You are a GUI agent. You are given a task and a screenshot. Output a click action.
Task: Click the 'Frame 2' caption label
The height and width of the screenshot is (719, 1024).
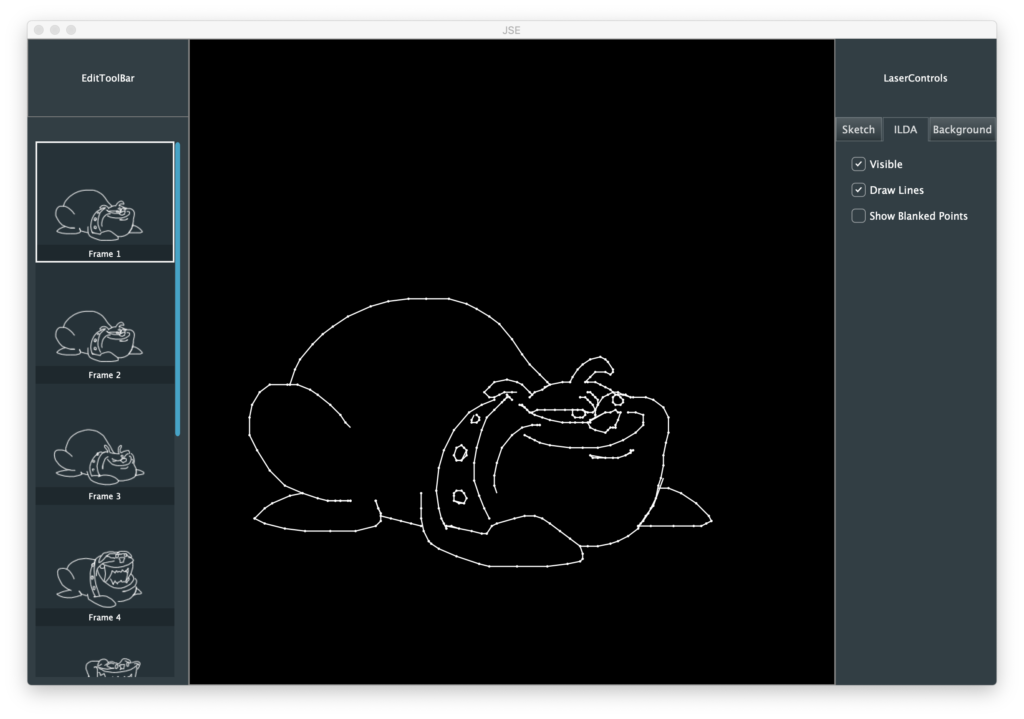104,375
